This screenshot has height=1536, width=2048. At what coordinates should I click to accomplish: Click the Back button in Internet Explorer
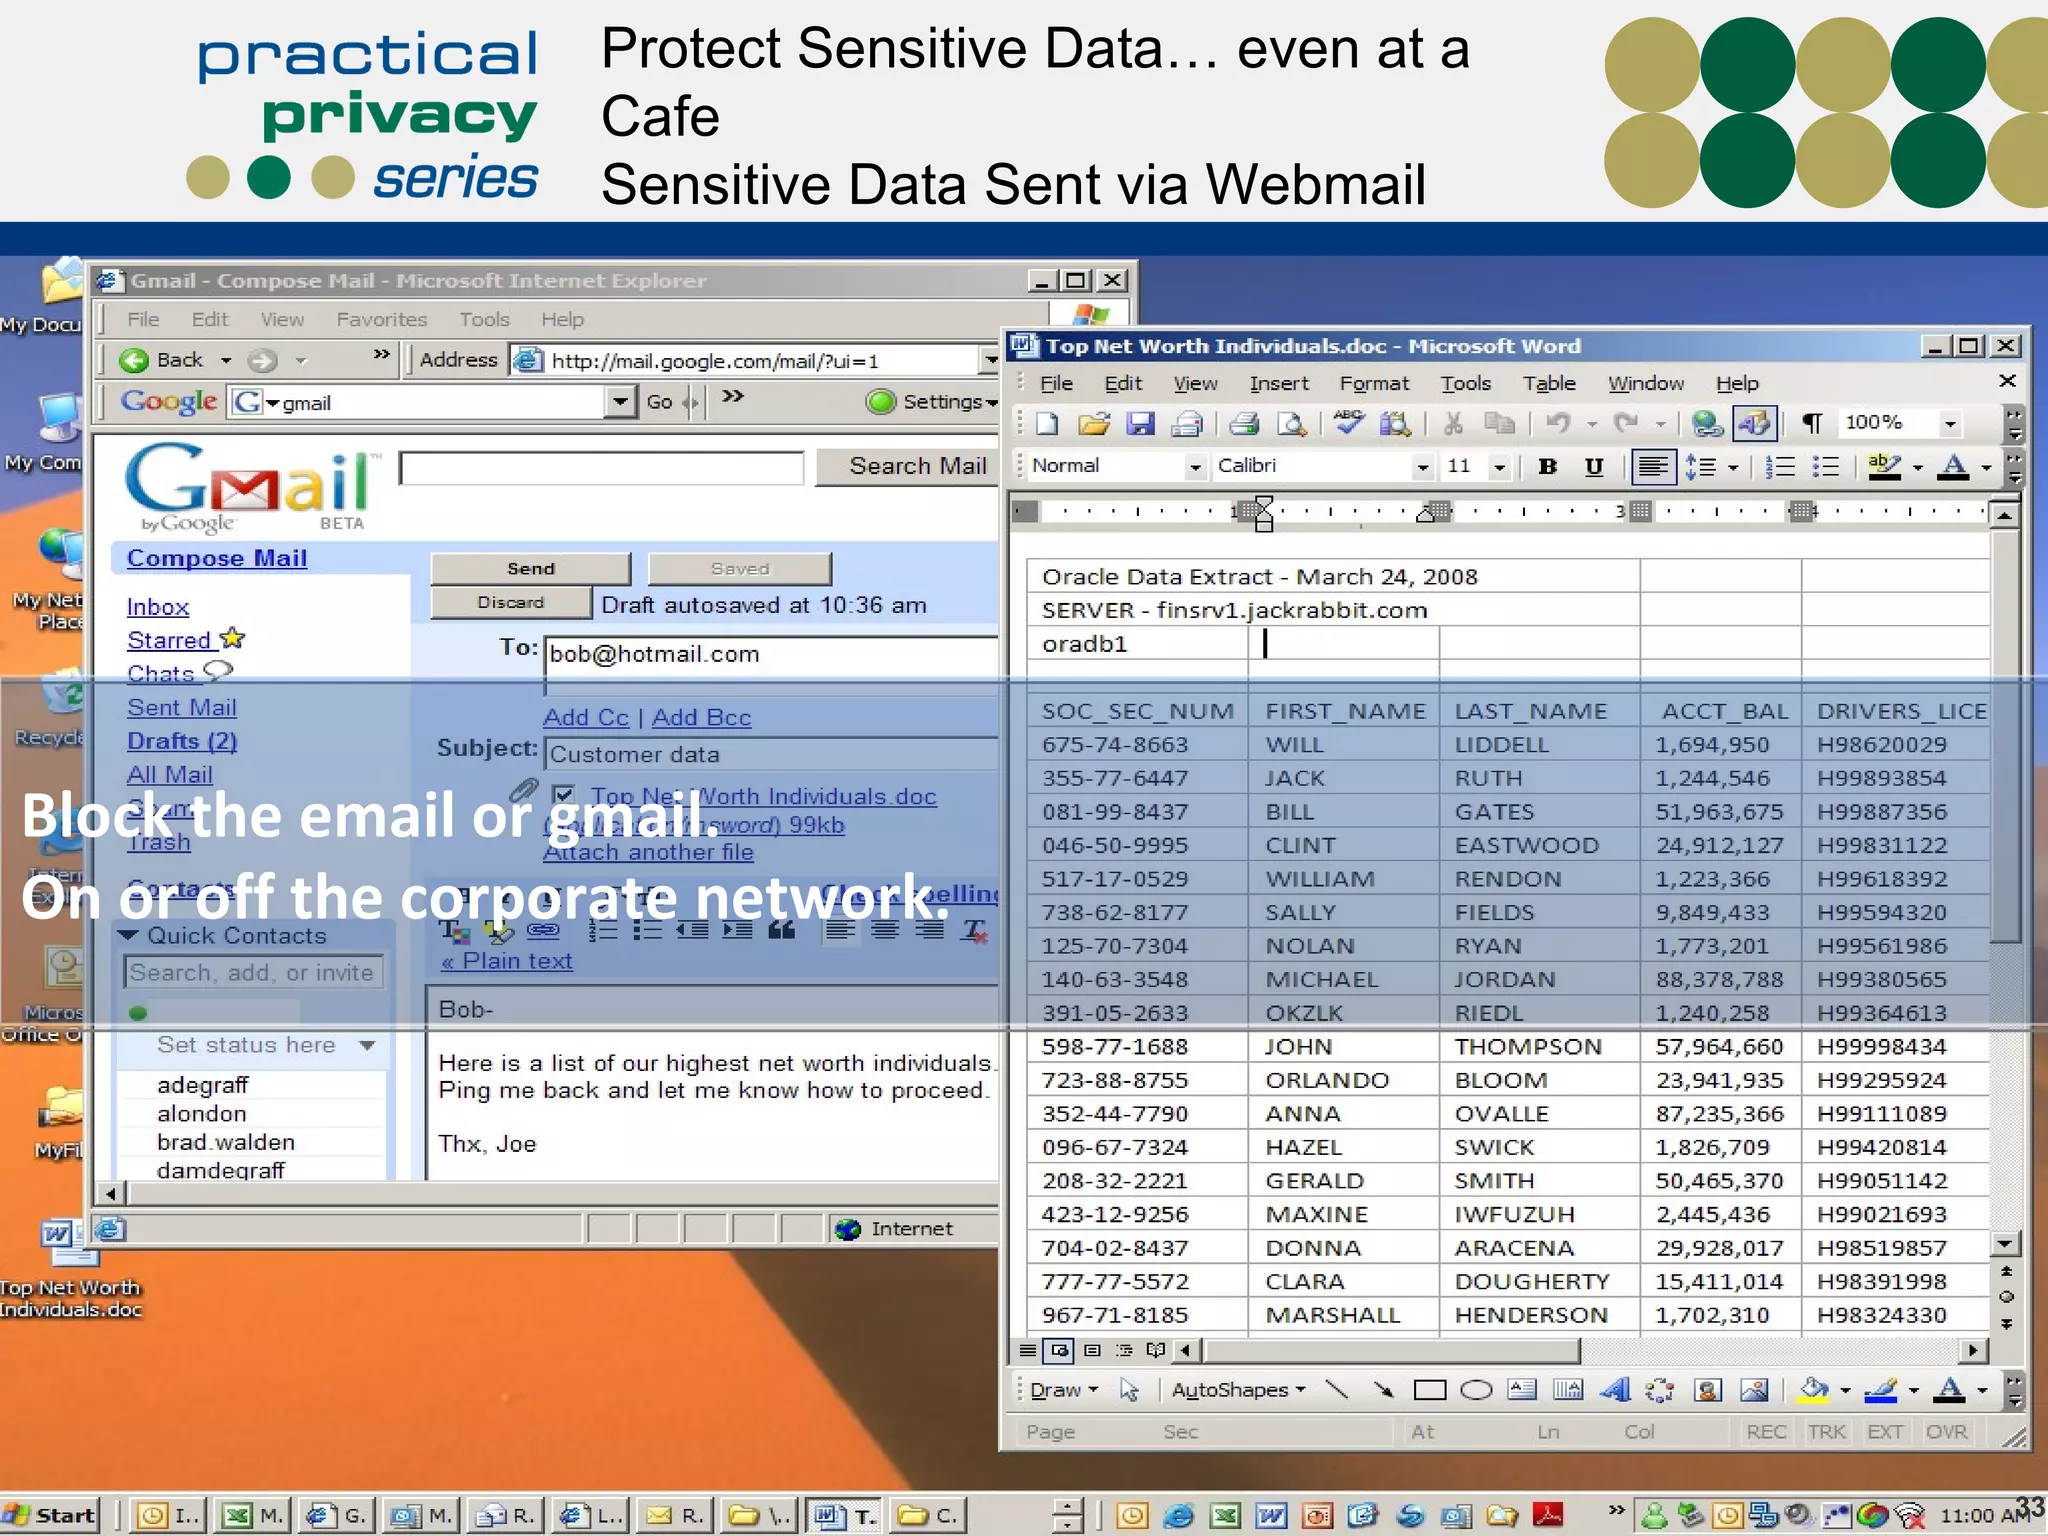point(161,360)
